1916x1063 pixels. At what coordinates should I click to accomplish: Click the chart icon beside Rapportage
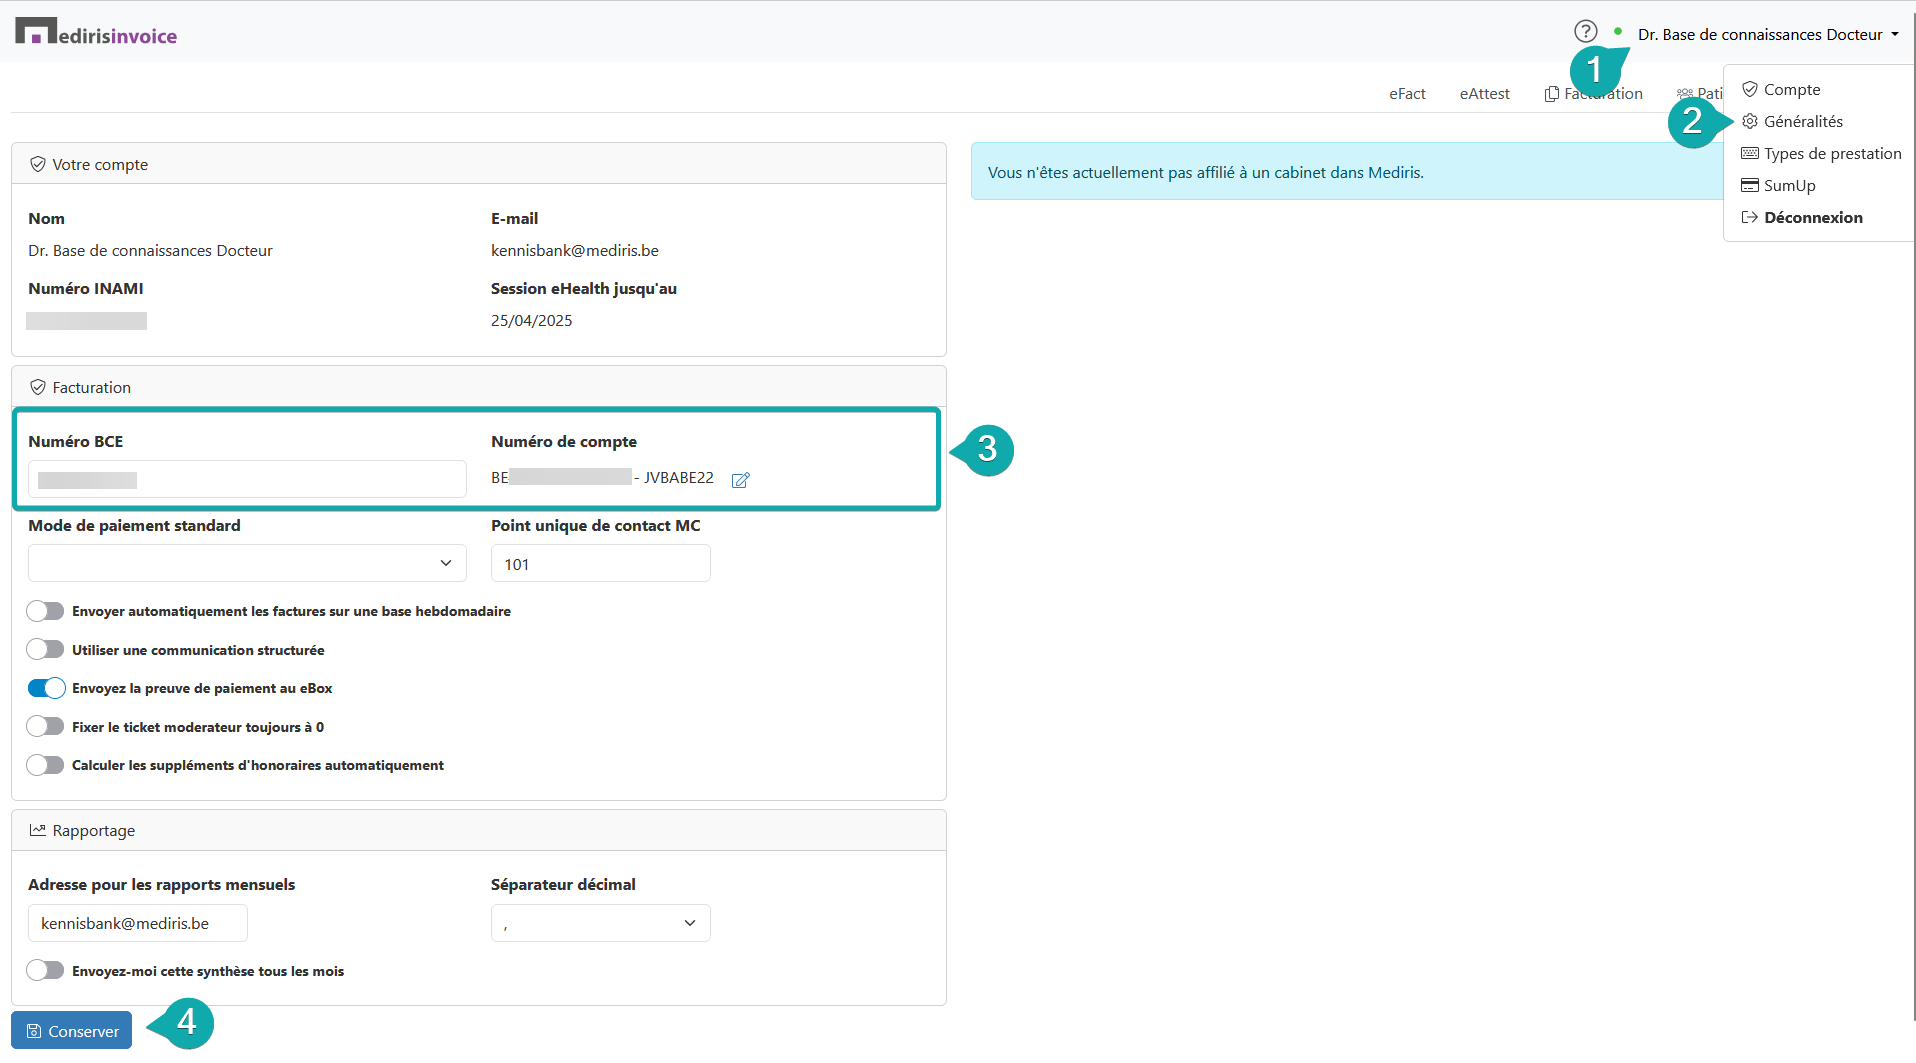(x=38, y=830)
